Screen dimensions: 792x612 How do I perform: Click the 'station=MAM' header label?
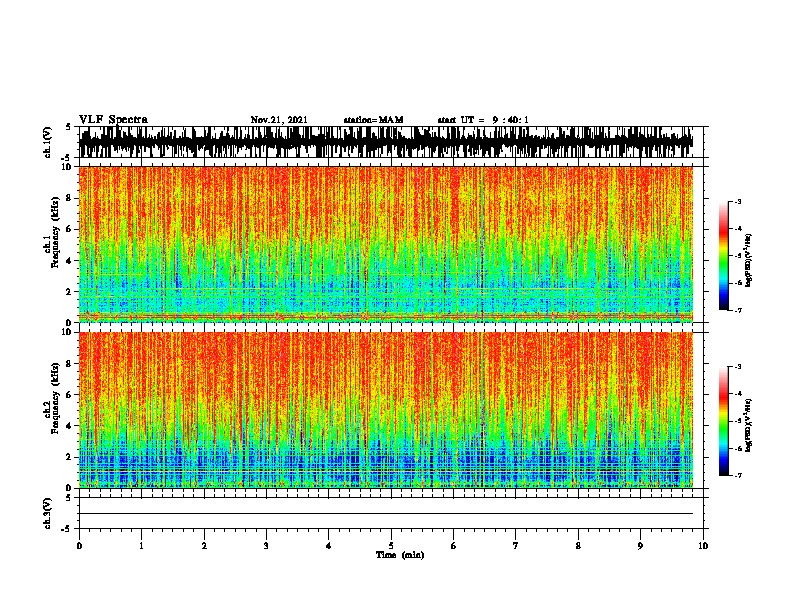pyautogui.click(x=373, y=120)
